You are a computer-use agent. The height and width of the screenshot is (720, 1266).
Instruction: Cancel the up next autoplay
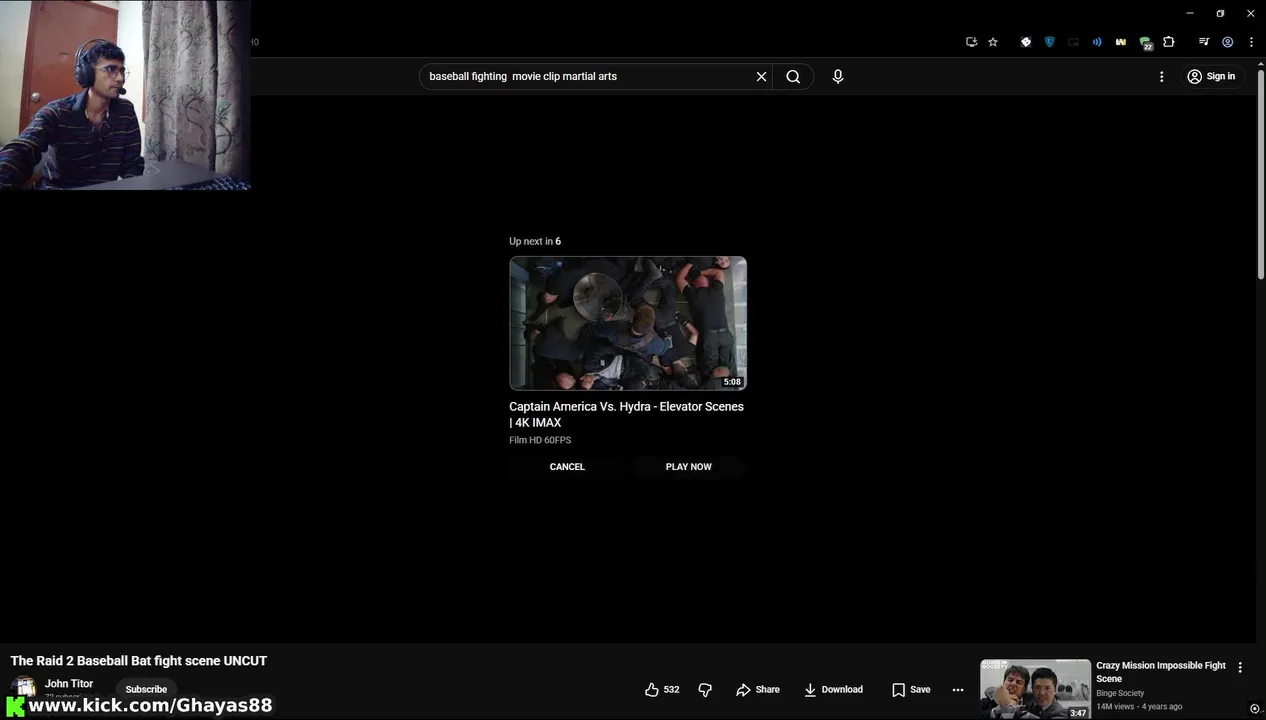[x=567, y=467]
